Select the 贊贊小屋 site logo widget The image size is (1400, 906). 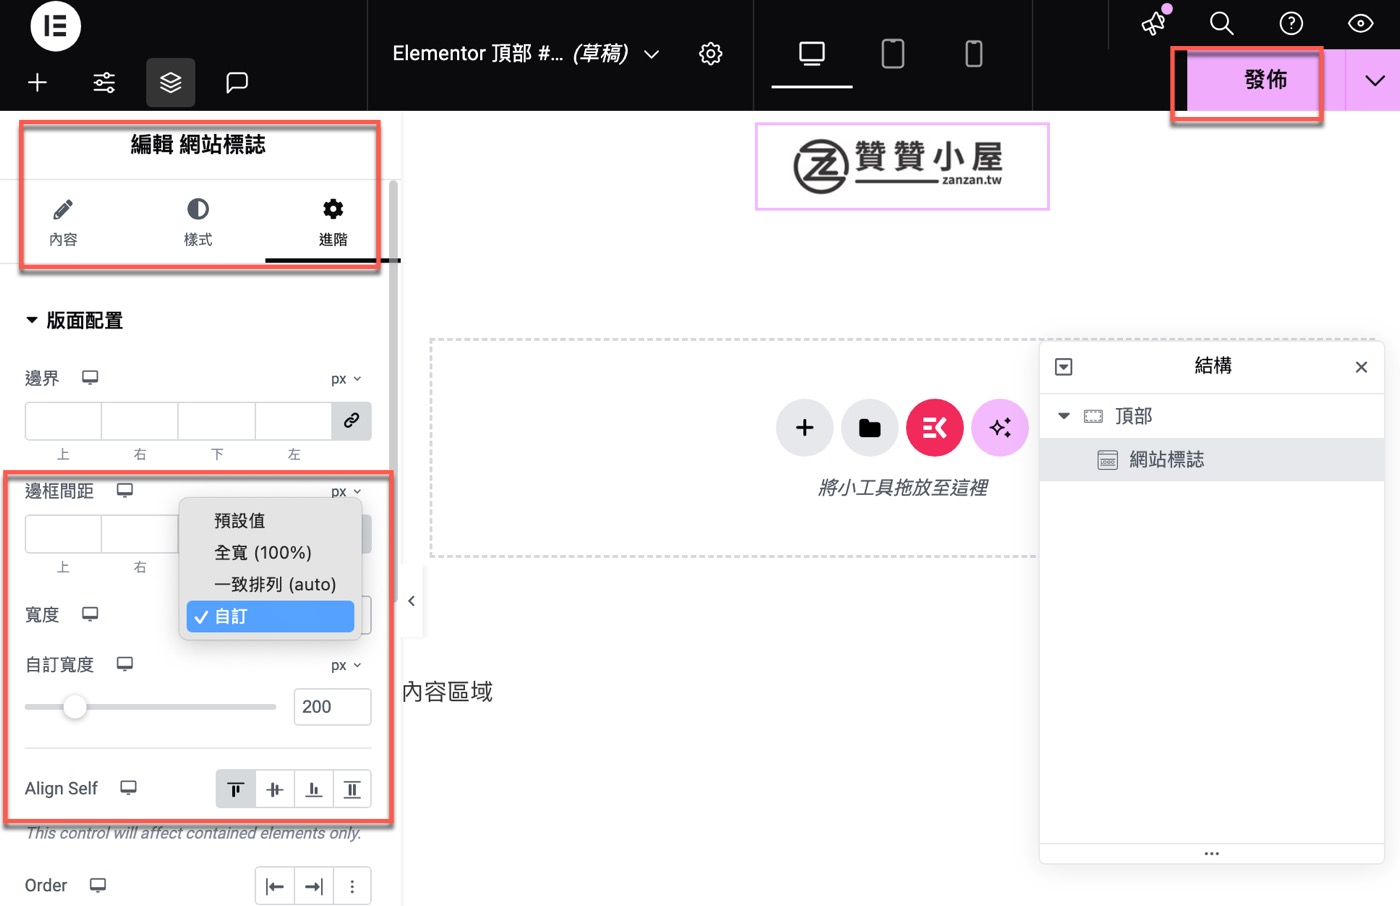[902, 167]
